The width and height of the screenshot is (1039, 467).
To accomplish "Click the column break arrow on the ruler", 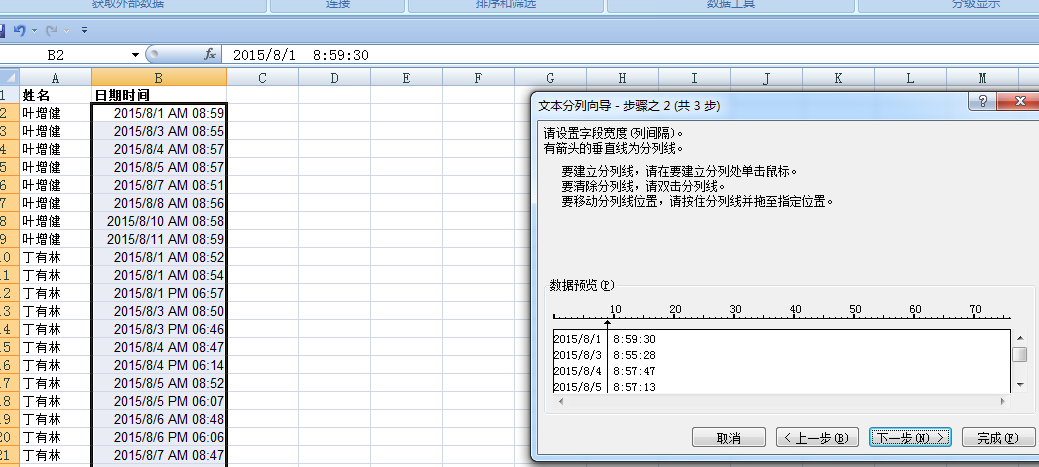I will (607, 322).
